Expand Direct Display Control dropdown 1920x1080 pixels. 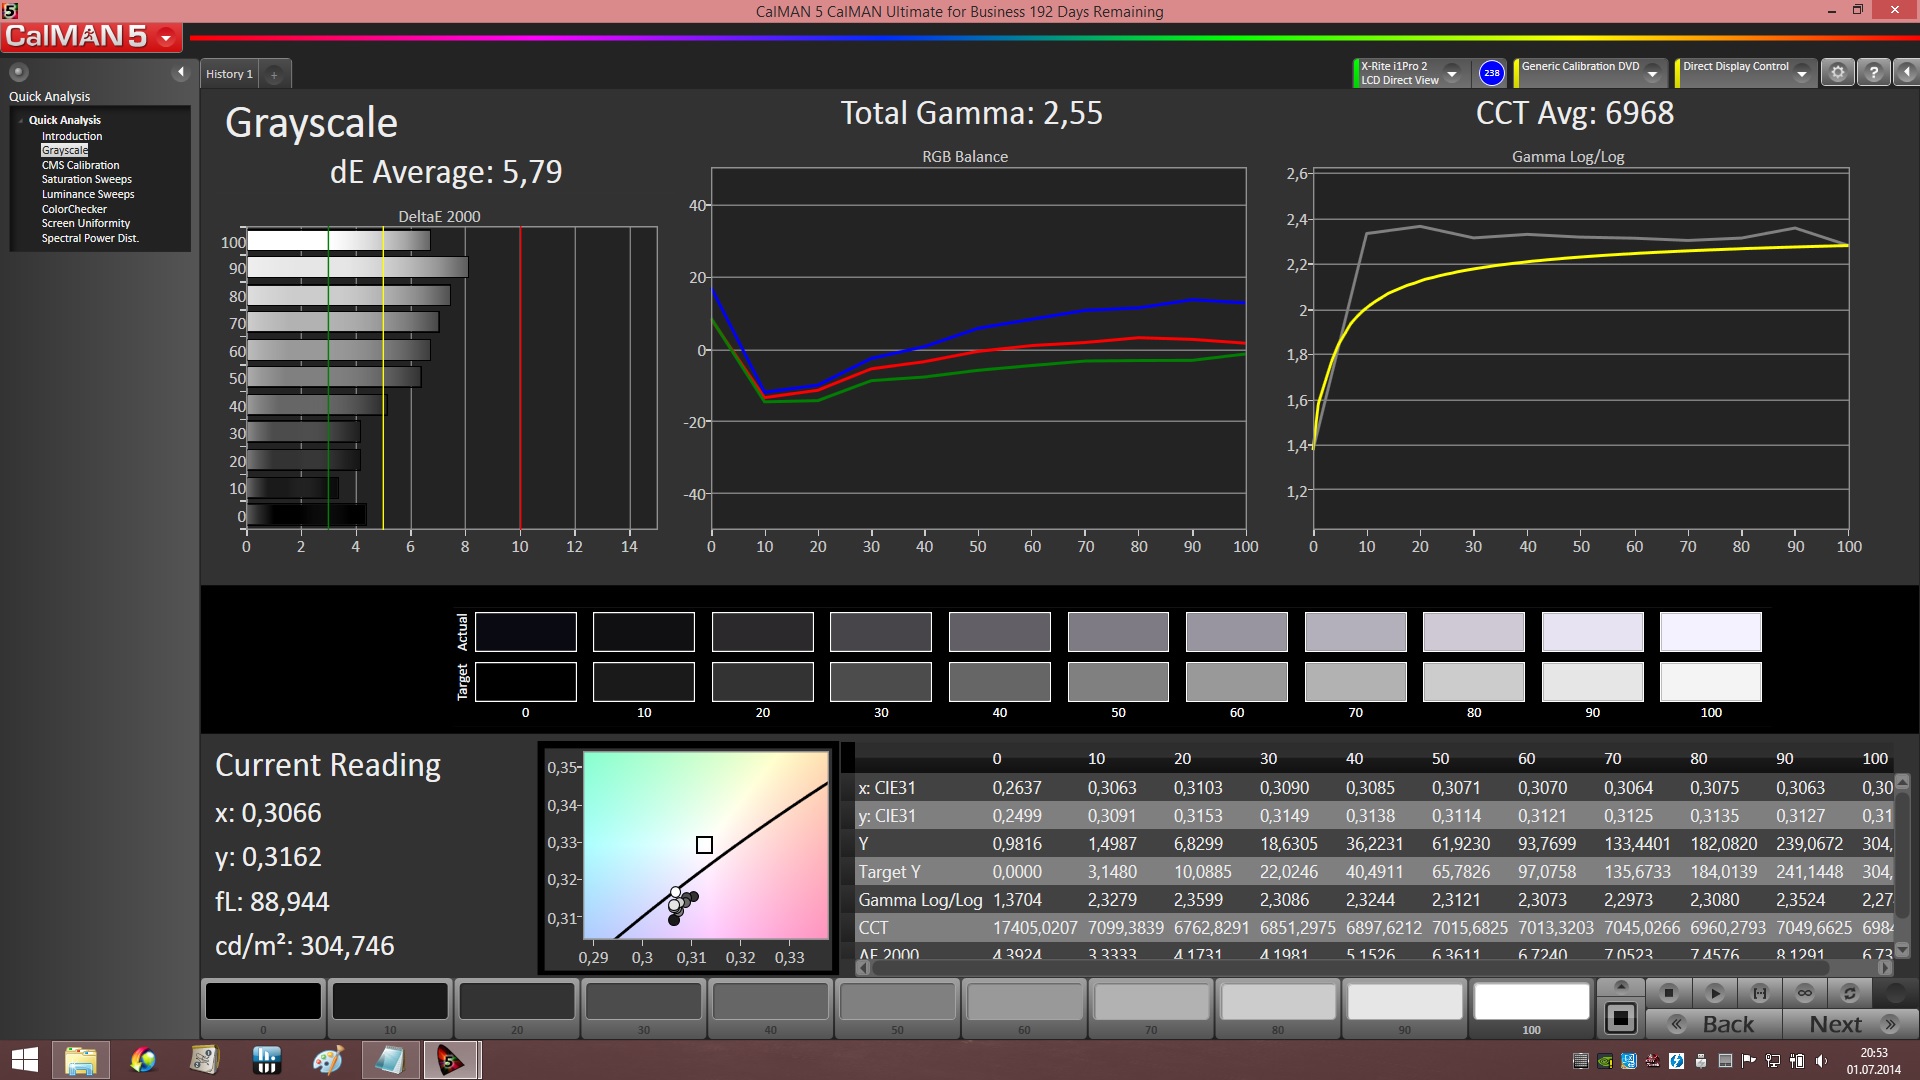tap(1802, 73)
